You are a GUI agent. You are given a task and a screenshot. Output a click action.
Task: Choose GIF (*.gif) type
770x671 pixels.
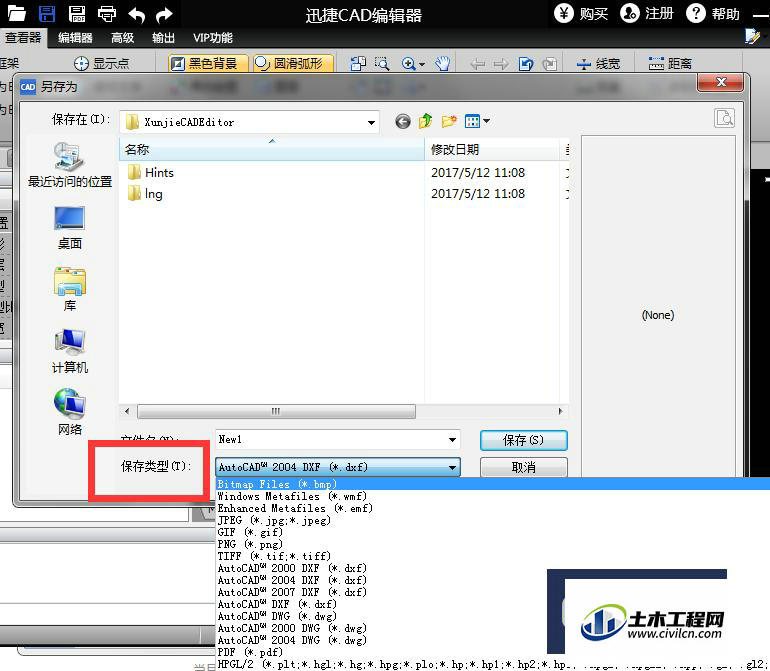point(250,532)
